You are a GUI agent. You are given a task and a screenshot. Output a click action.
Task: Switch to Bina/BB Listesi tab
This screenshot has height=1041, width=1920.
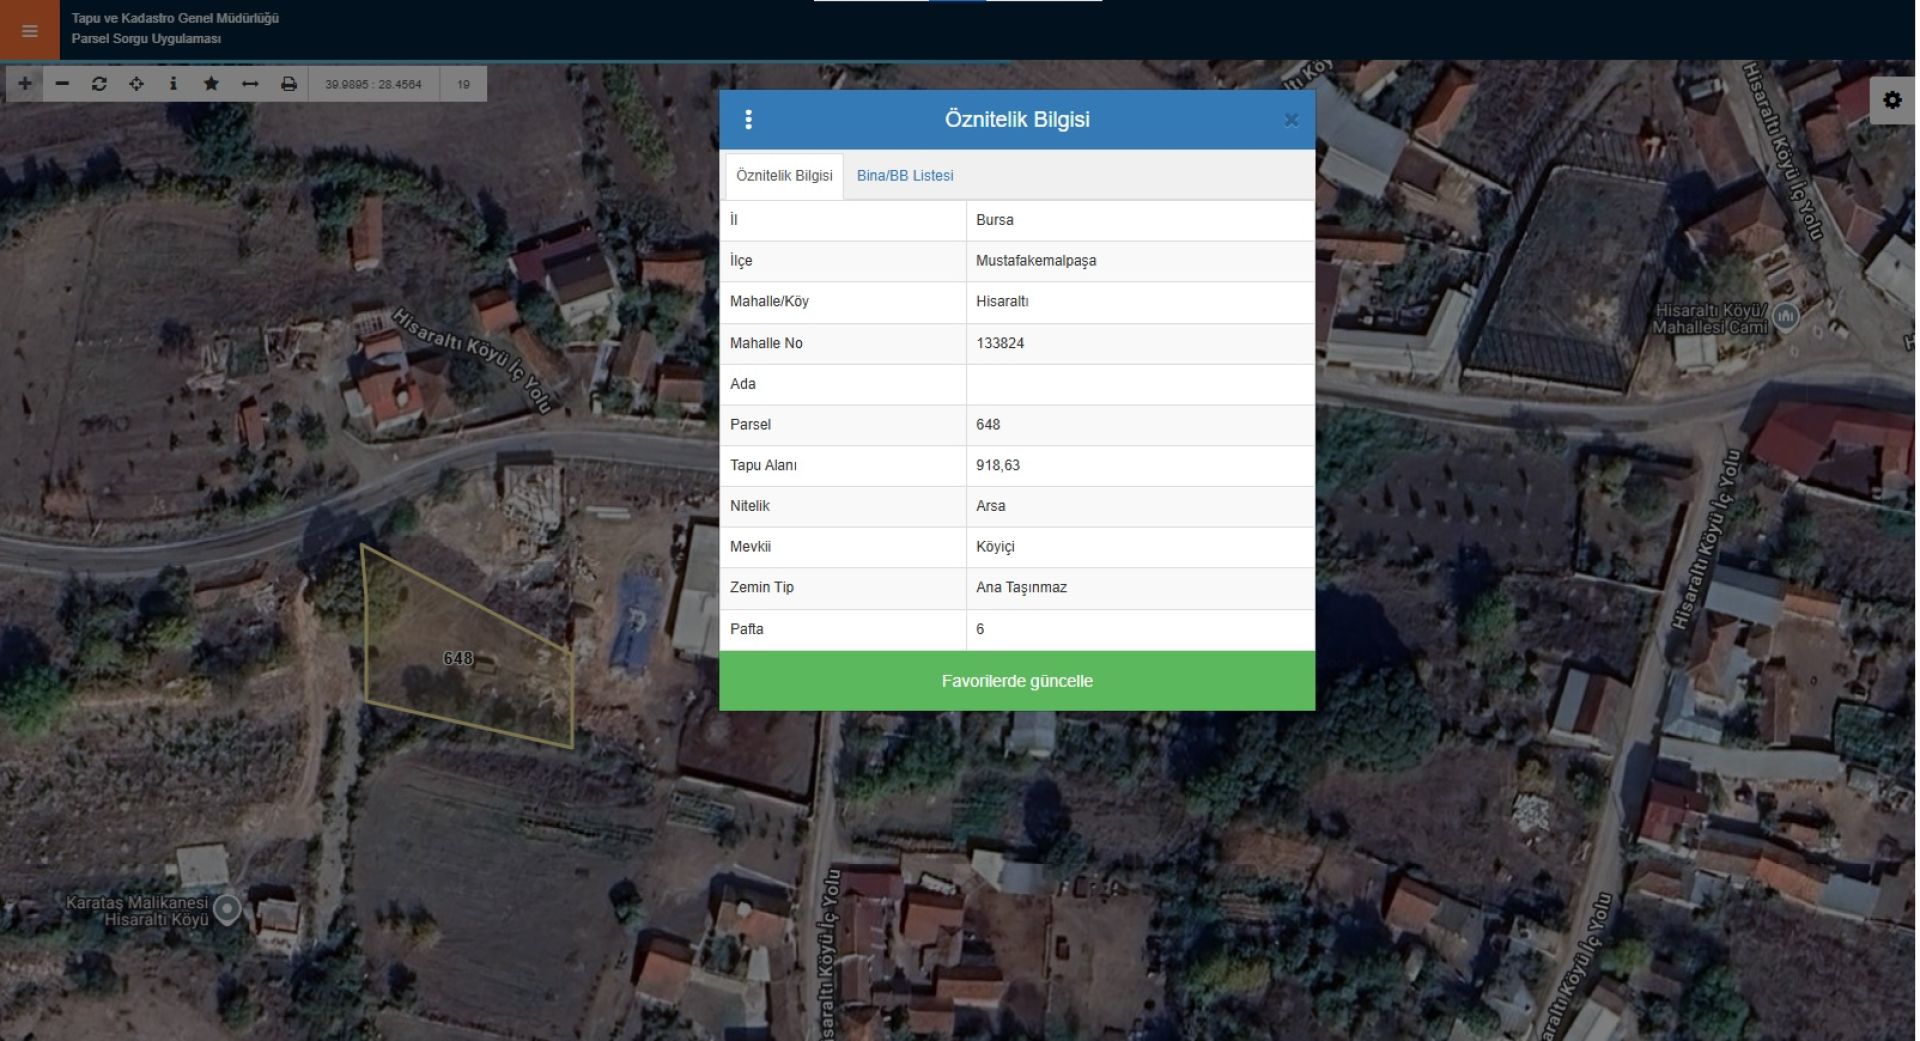coord(904,176)
